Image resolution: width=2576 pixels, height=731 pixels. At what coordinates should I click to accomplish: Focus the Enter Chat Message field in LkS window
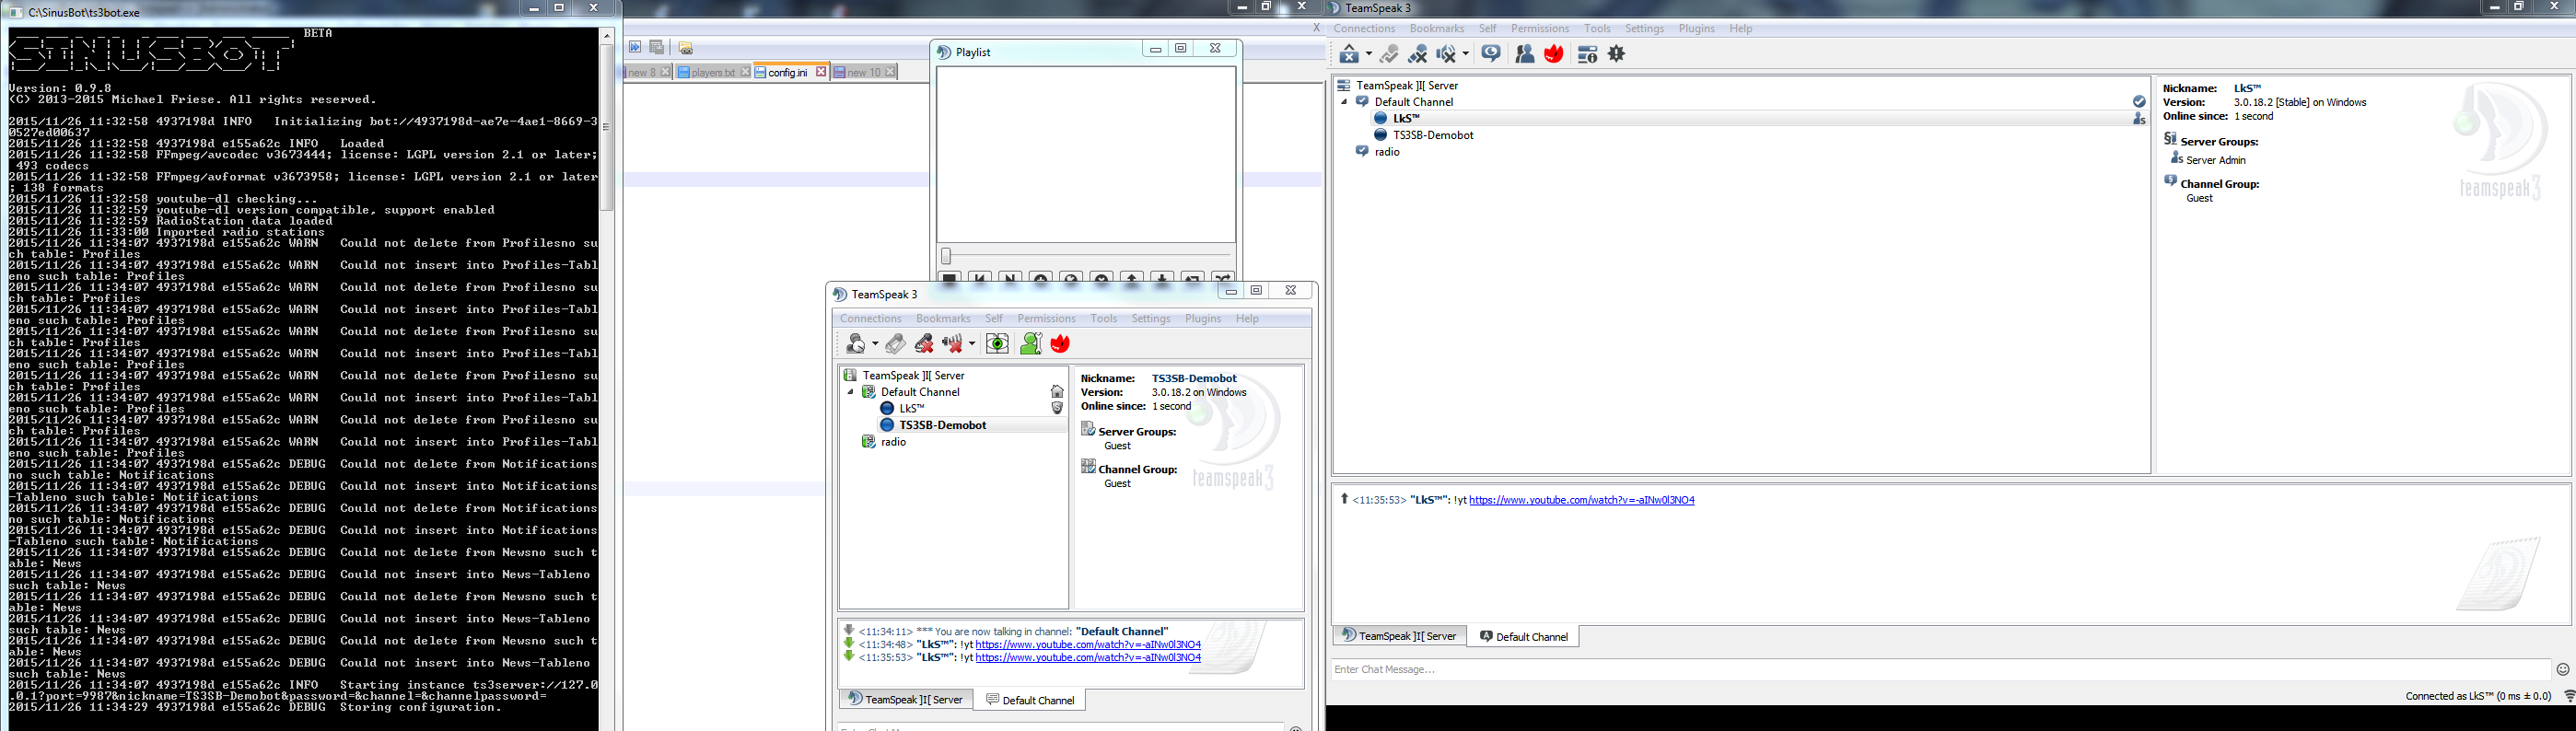pos(1940,669)
